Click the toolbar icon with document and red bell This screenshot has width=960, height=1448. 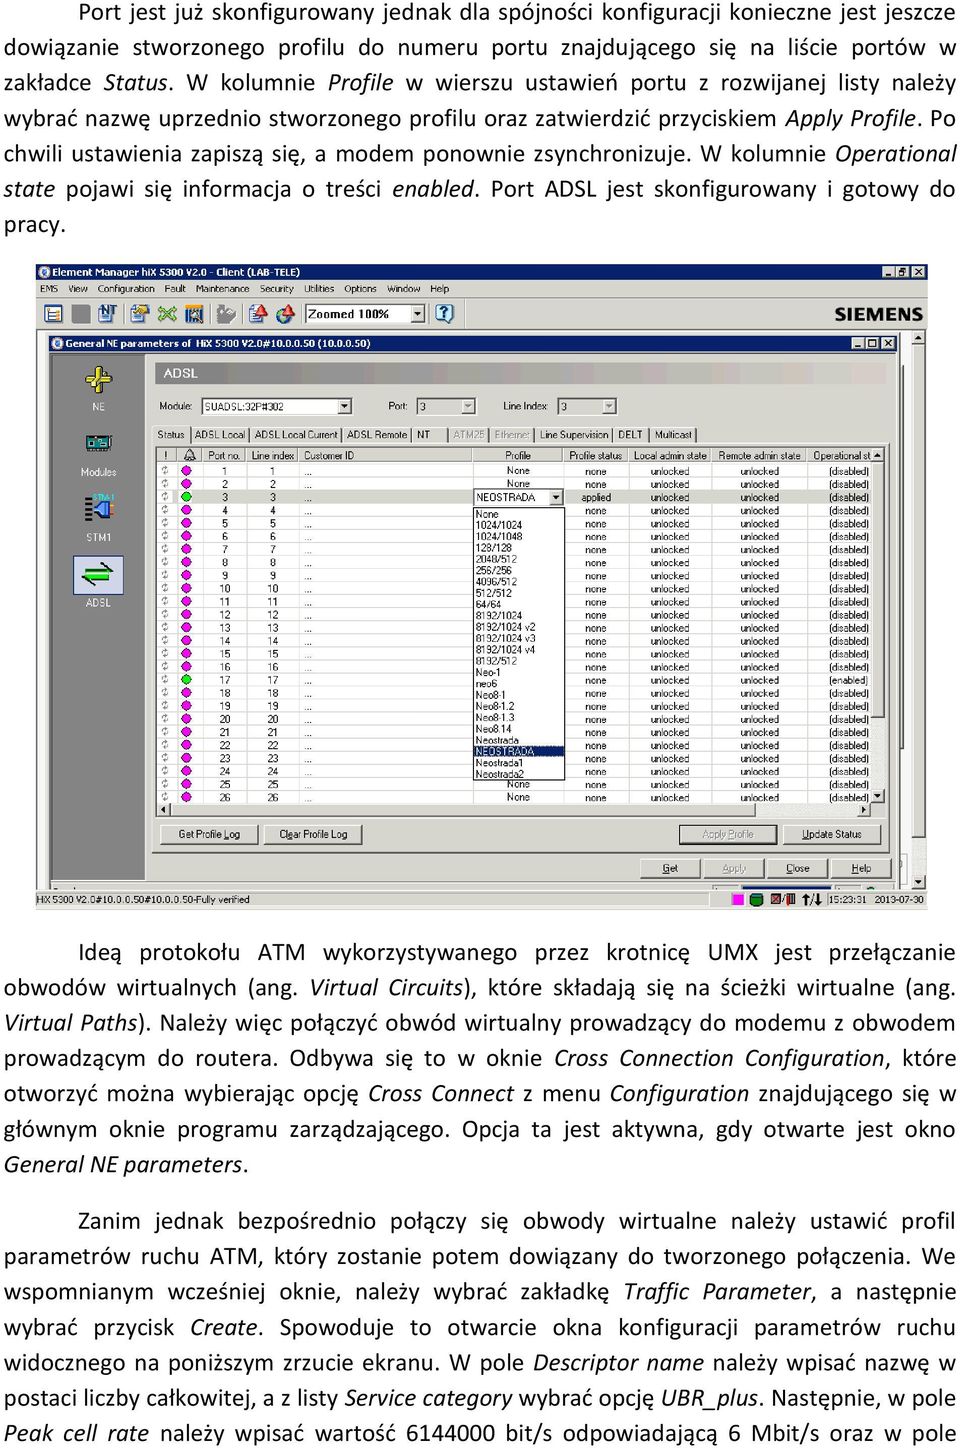258,314
